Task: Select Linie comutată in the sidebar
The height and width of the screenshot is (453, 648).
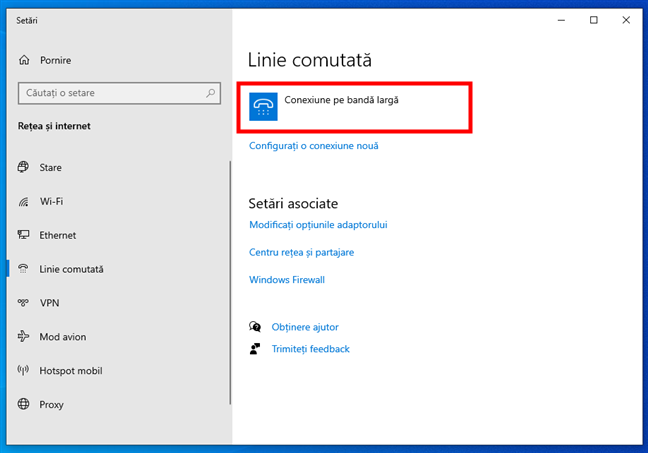Action: coord(71,269)
